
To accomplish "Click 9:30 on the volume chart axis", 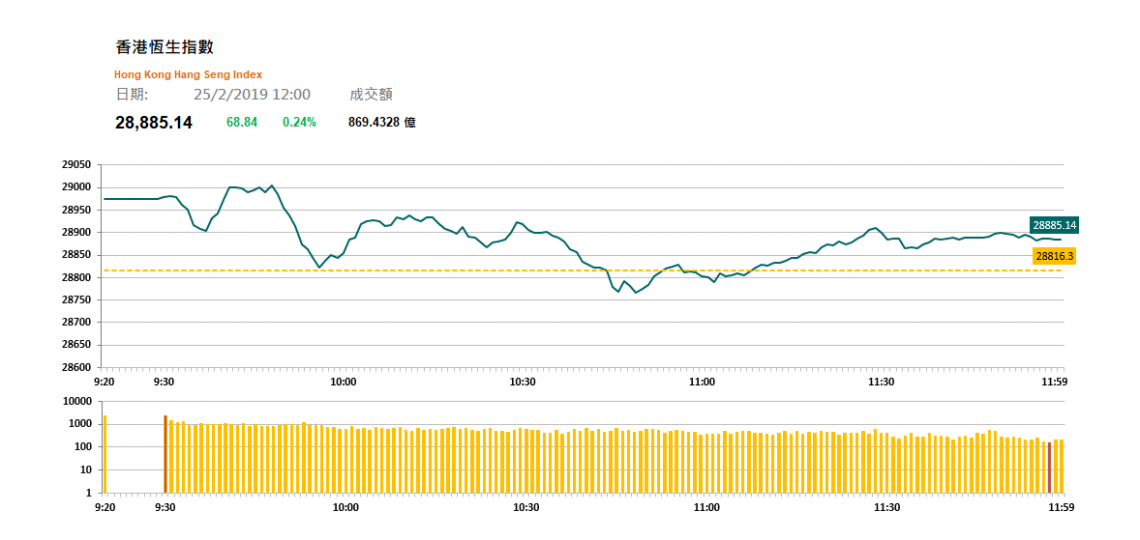I will point(166,507).
